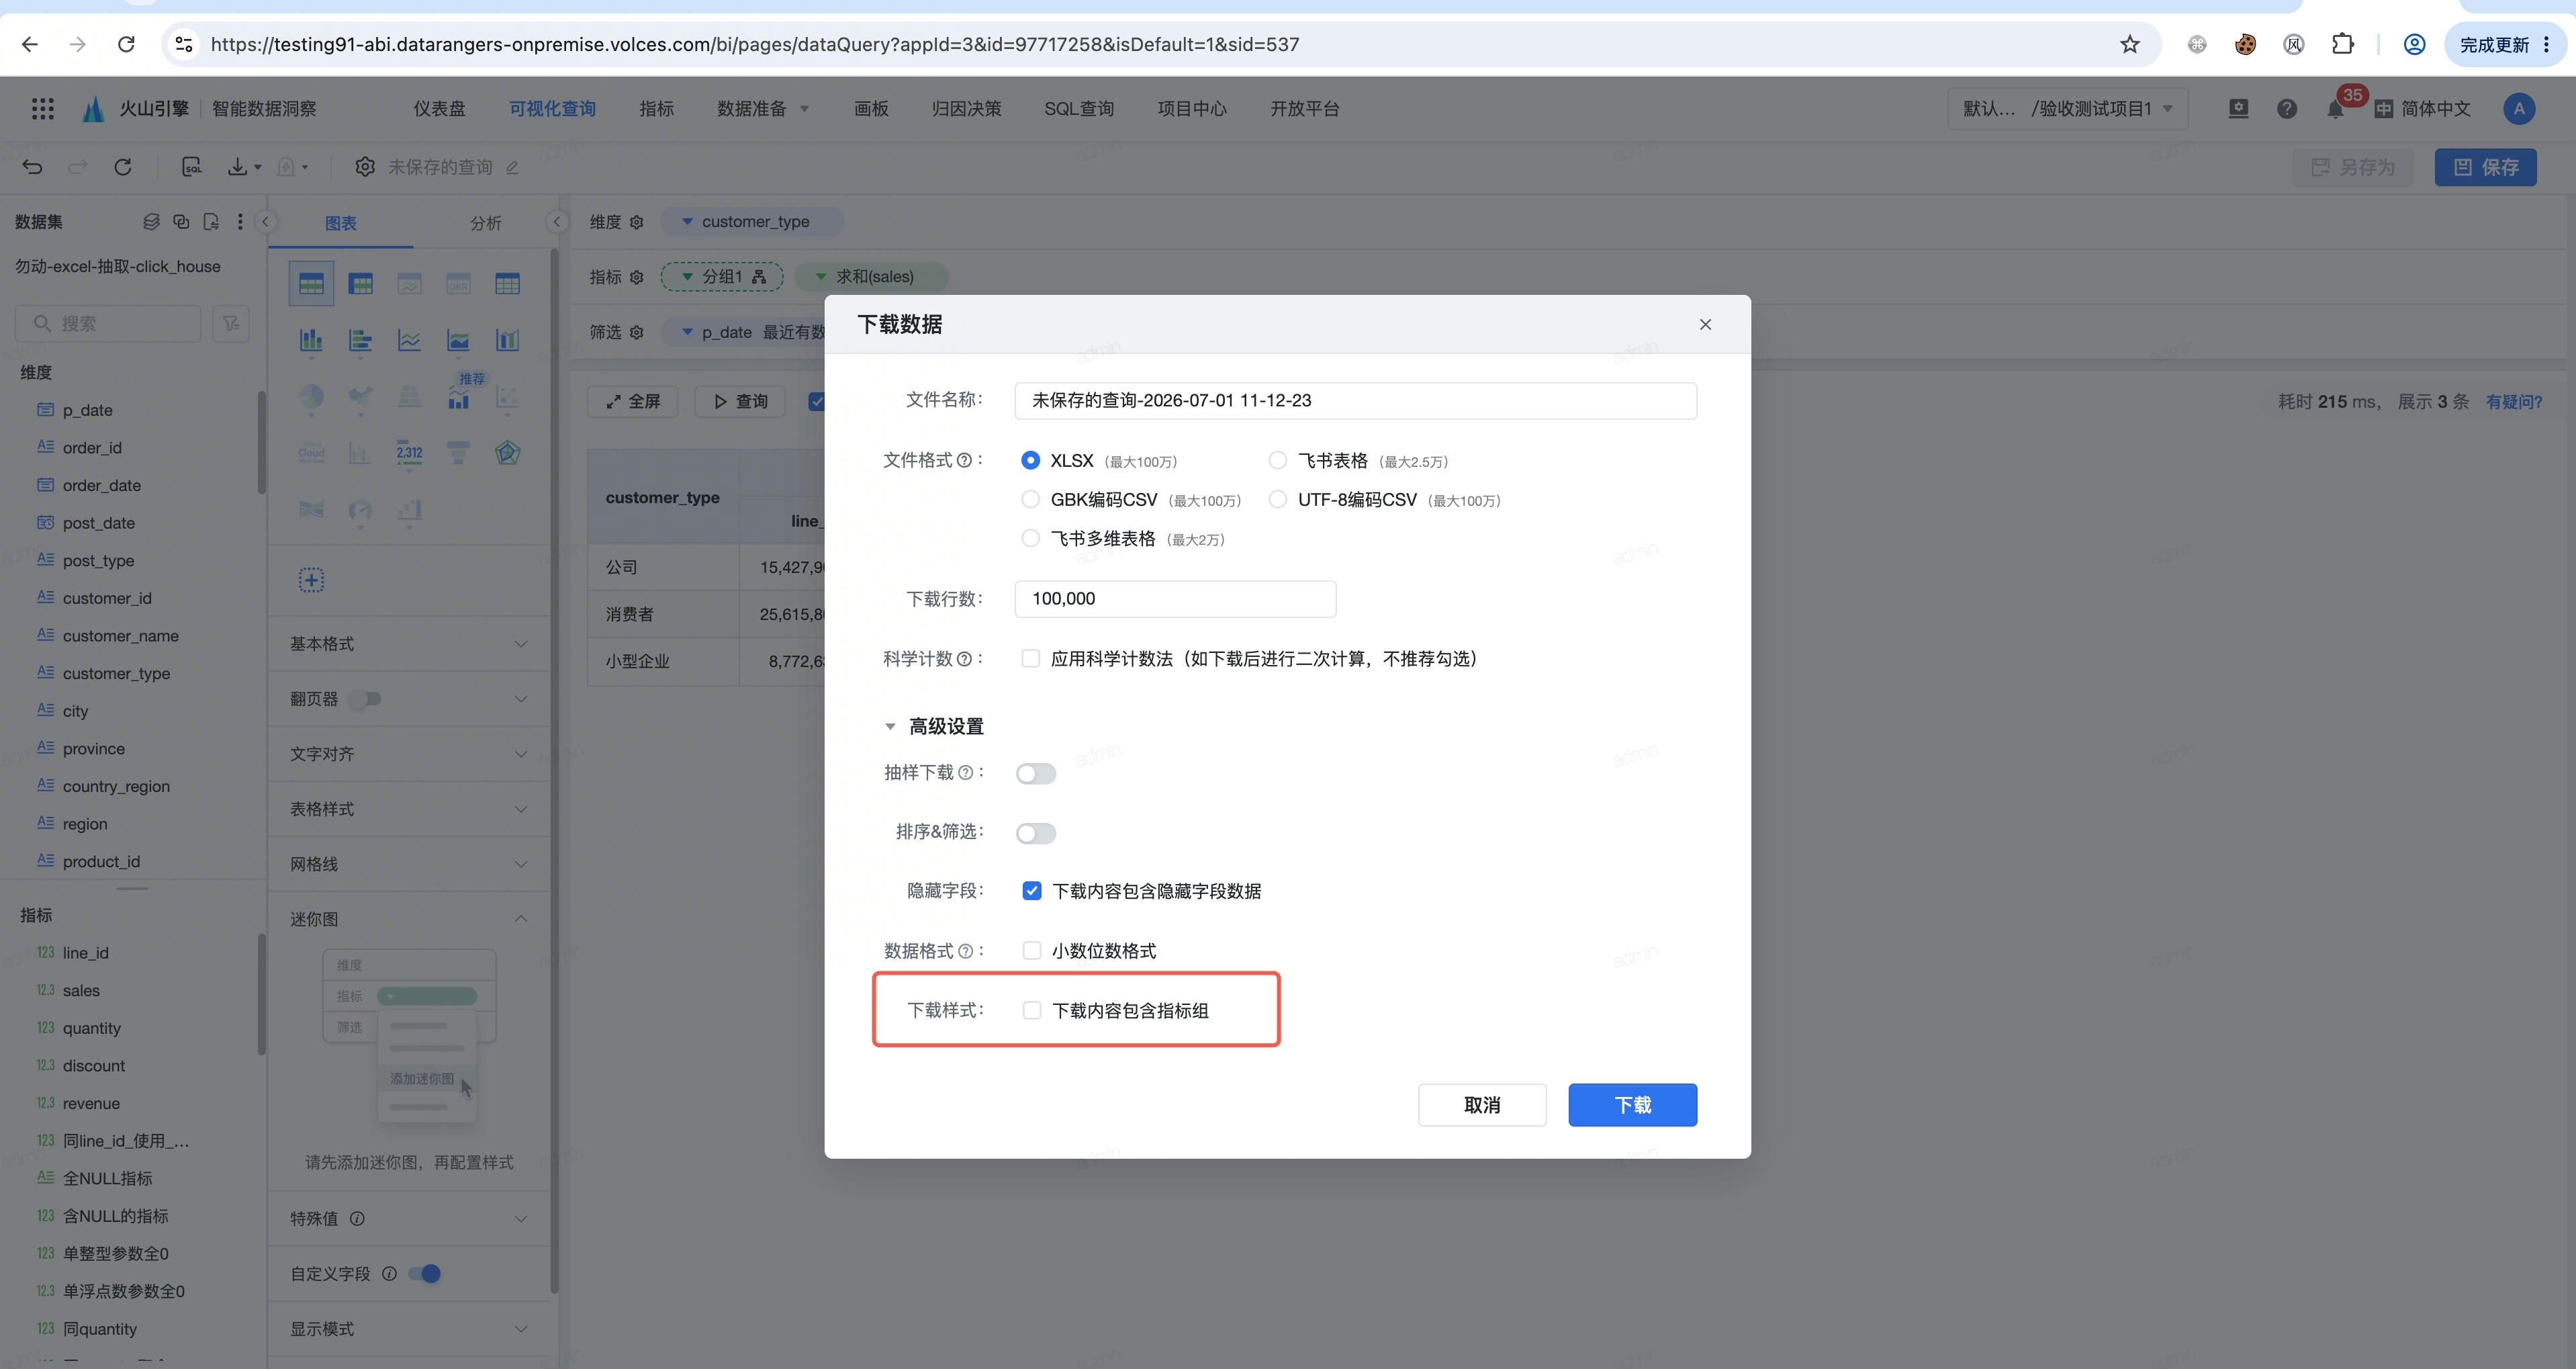Select the UTF-8编码CSV file format
Image resolution: width=2576 pixels, height=1369 pixels.
pos(1277,499)
